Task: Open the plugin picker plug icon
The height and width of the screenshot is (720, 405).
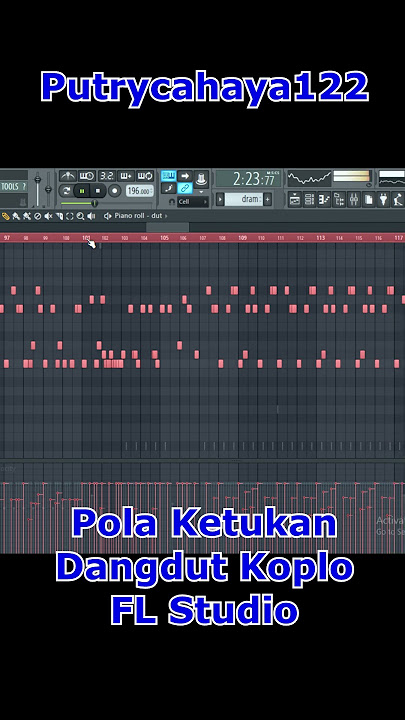Action: pos(383,199)
